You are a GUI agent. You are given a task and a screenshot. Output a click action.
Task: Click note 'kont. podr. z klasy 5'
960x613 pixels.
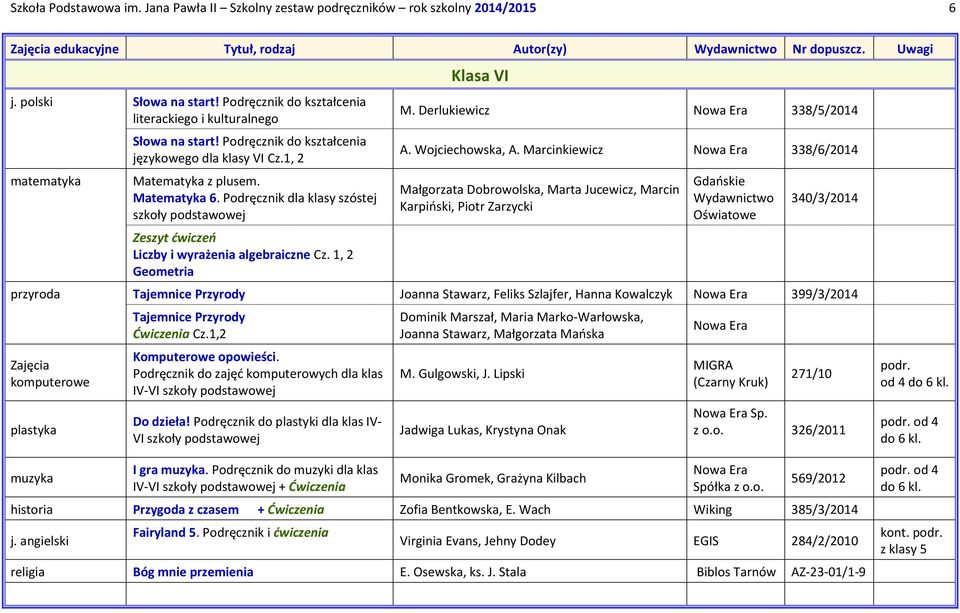pyautogui.click(x=911, y=541)
